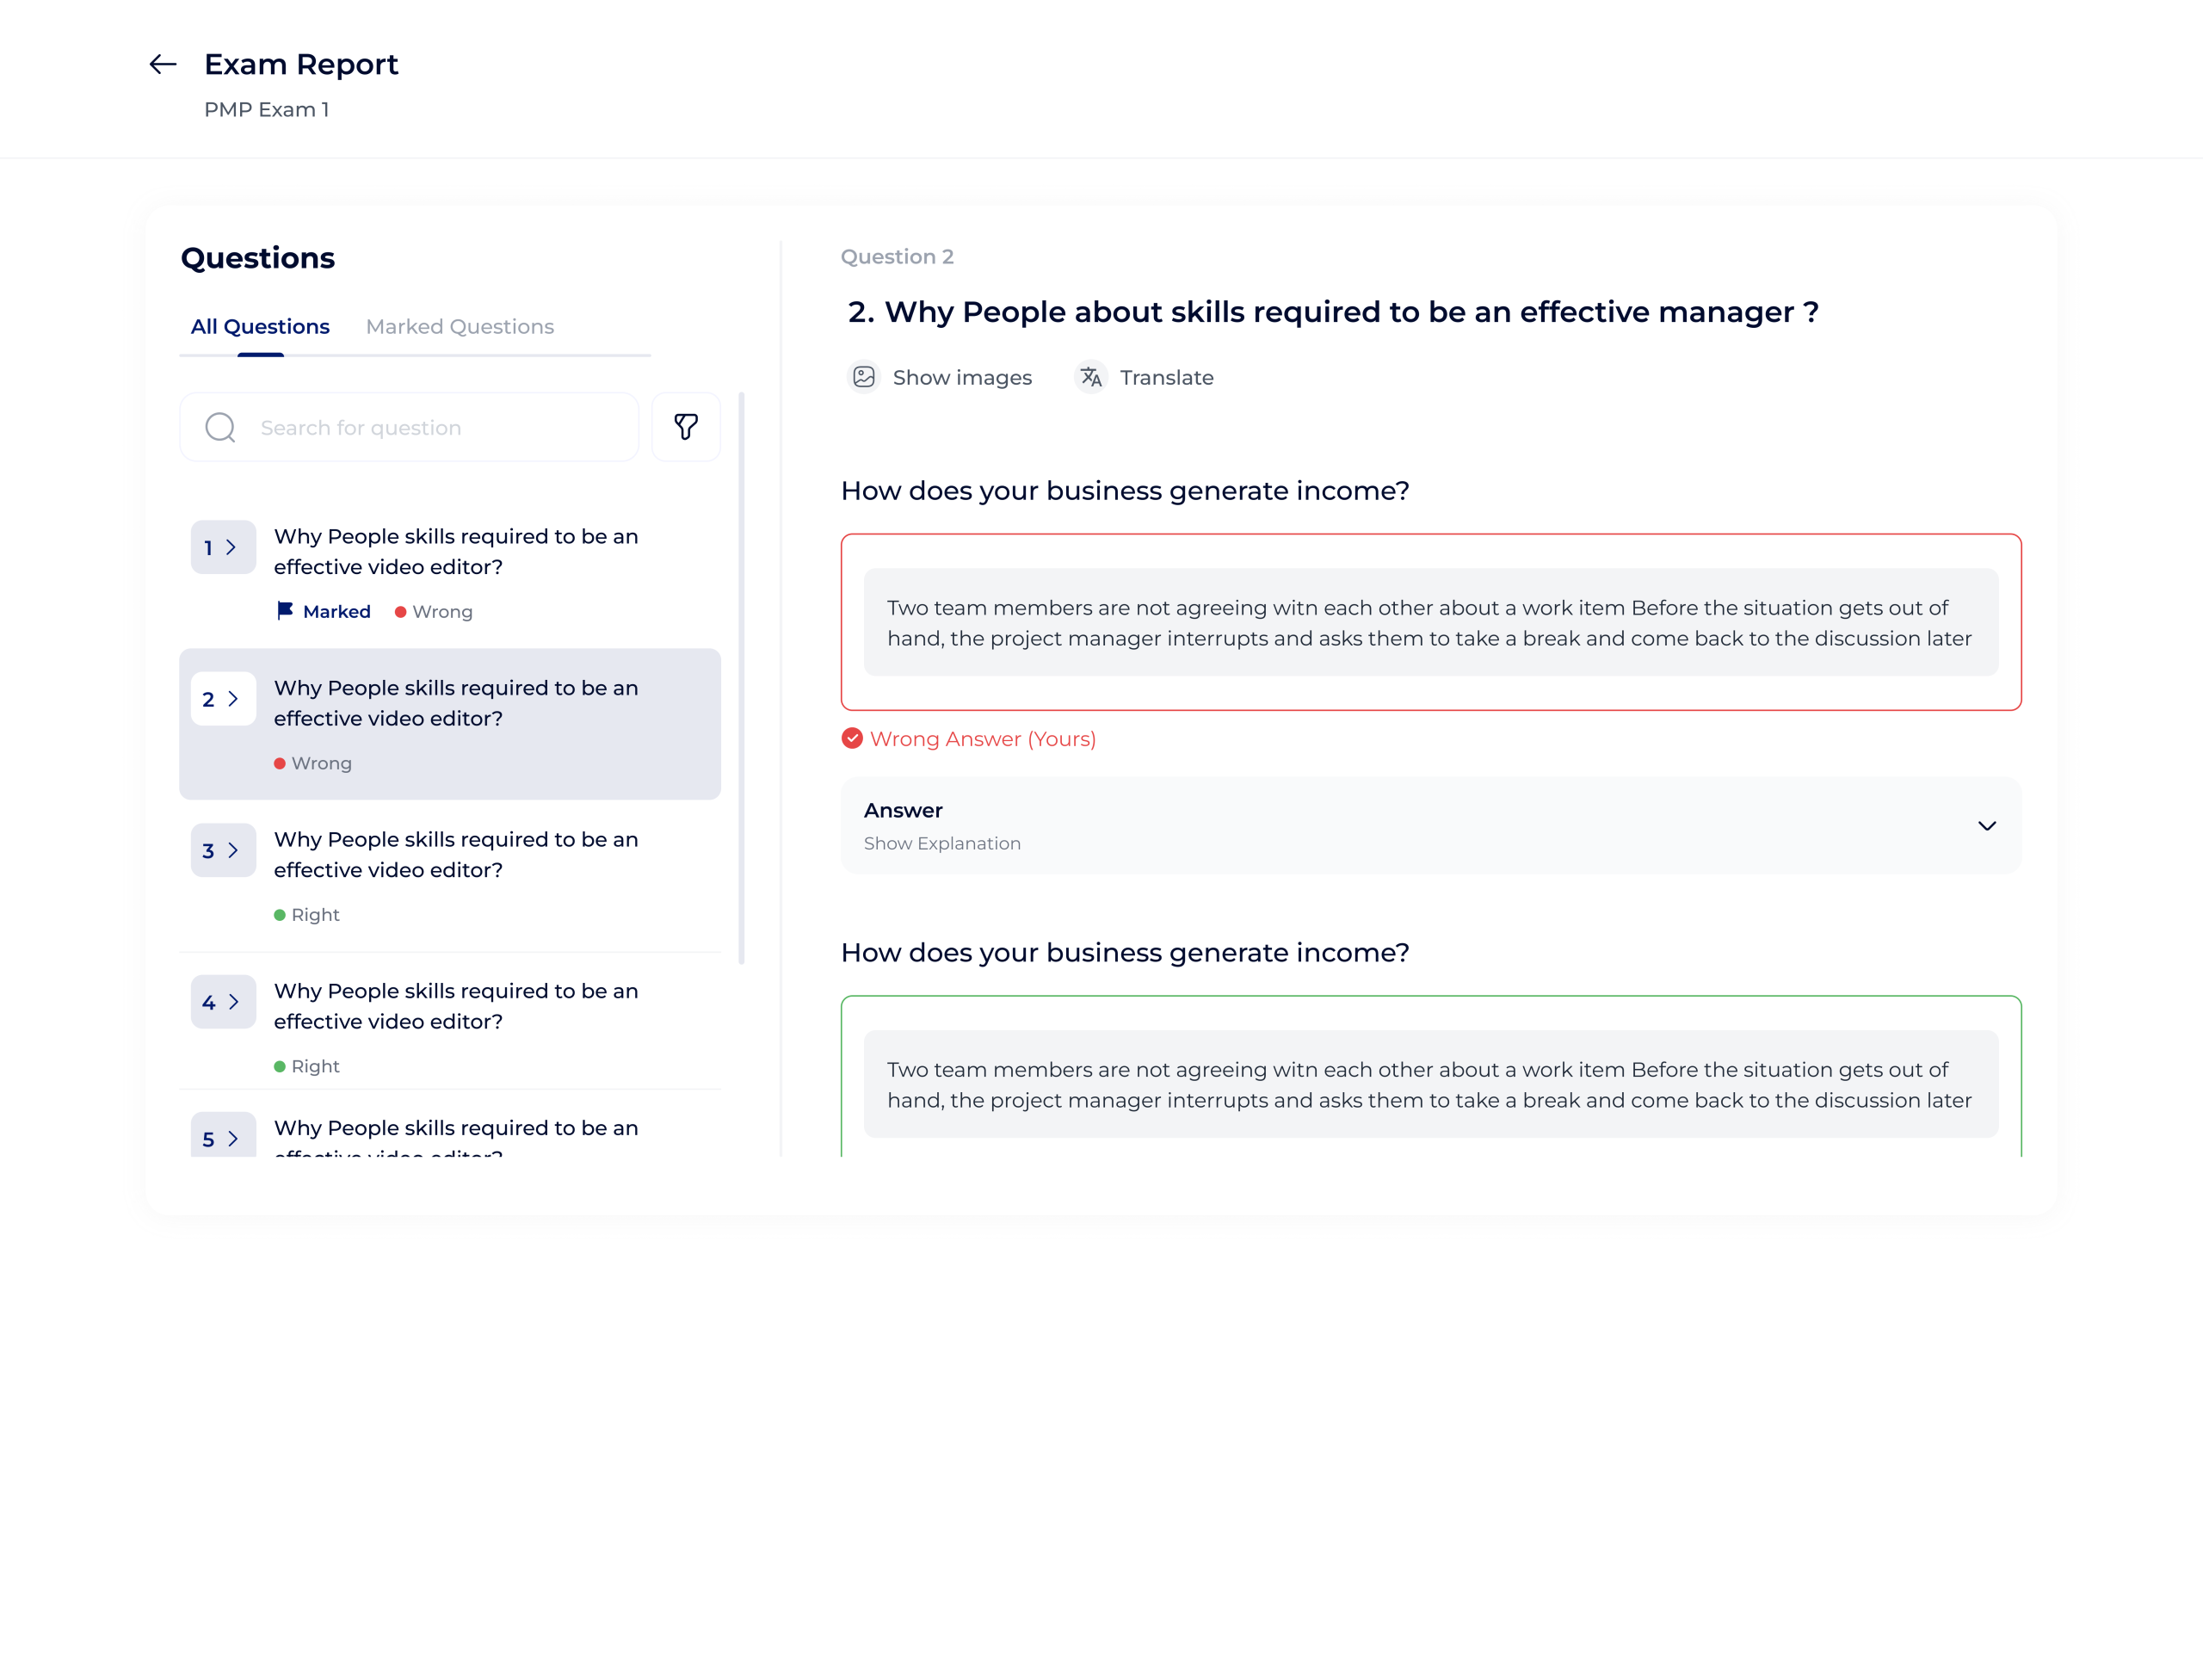Switch to the Marked Questions tab

click(x=459, y=327)
